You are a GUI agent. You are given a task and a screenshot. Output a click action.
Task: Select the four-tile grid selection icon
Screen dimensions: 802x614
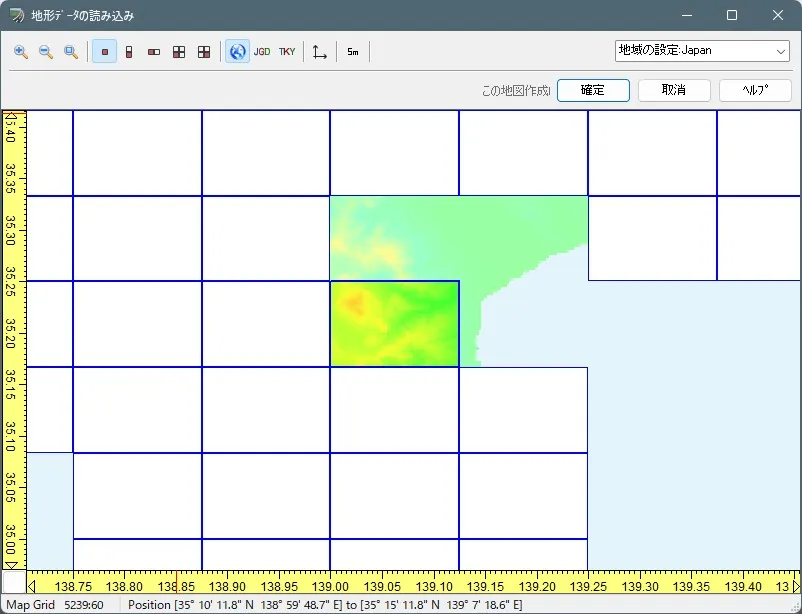click(179, 51)
